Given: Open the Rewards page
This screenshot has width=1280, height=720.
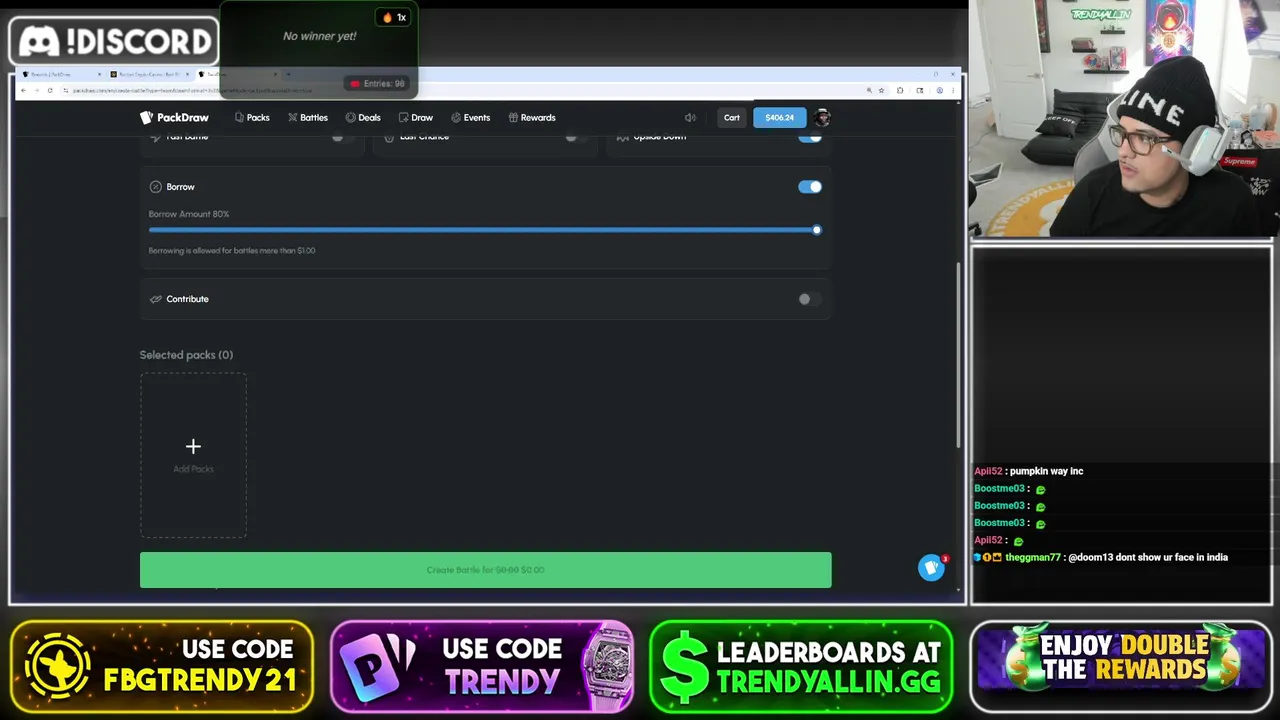Looking at the screenshot, I should click(532, 118).
